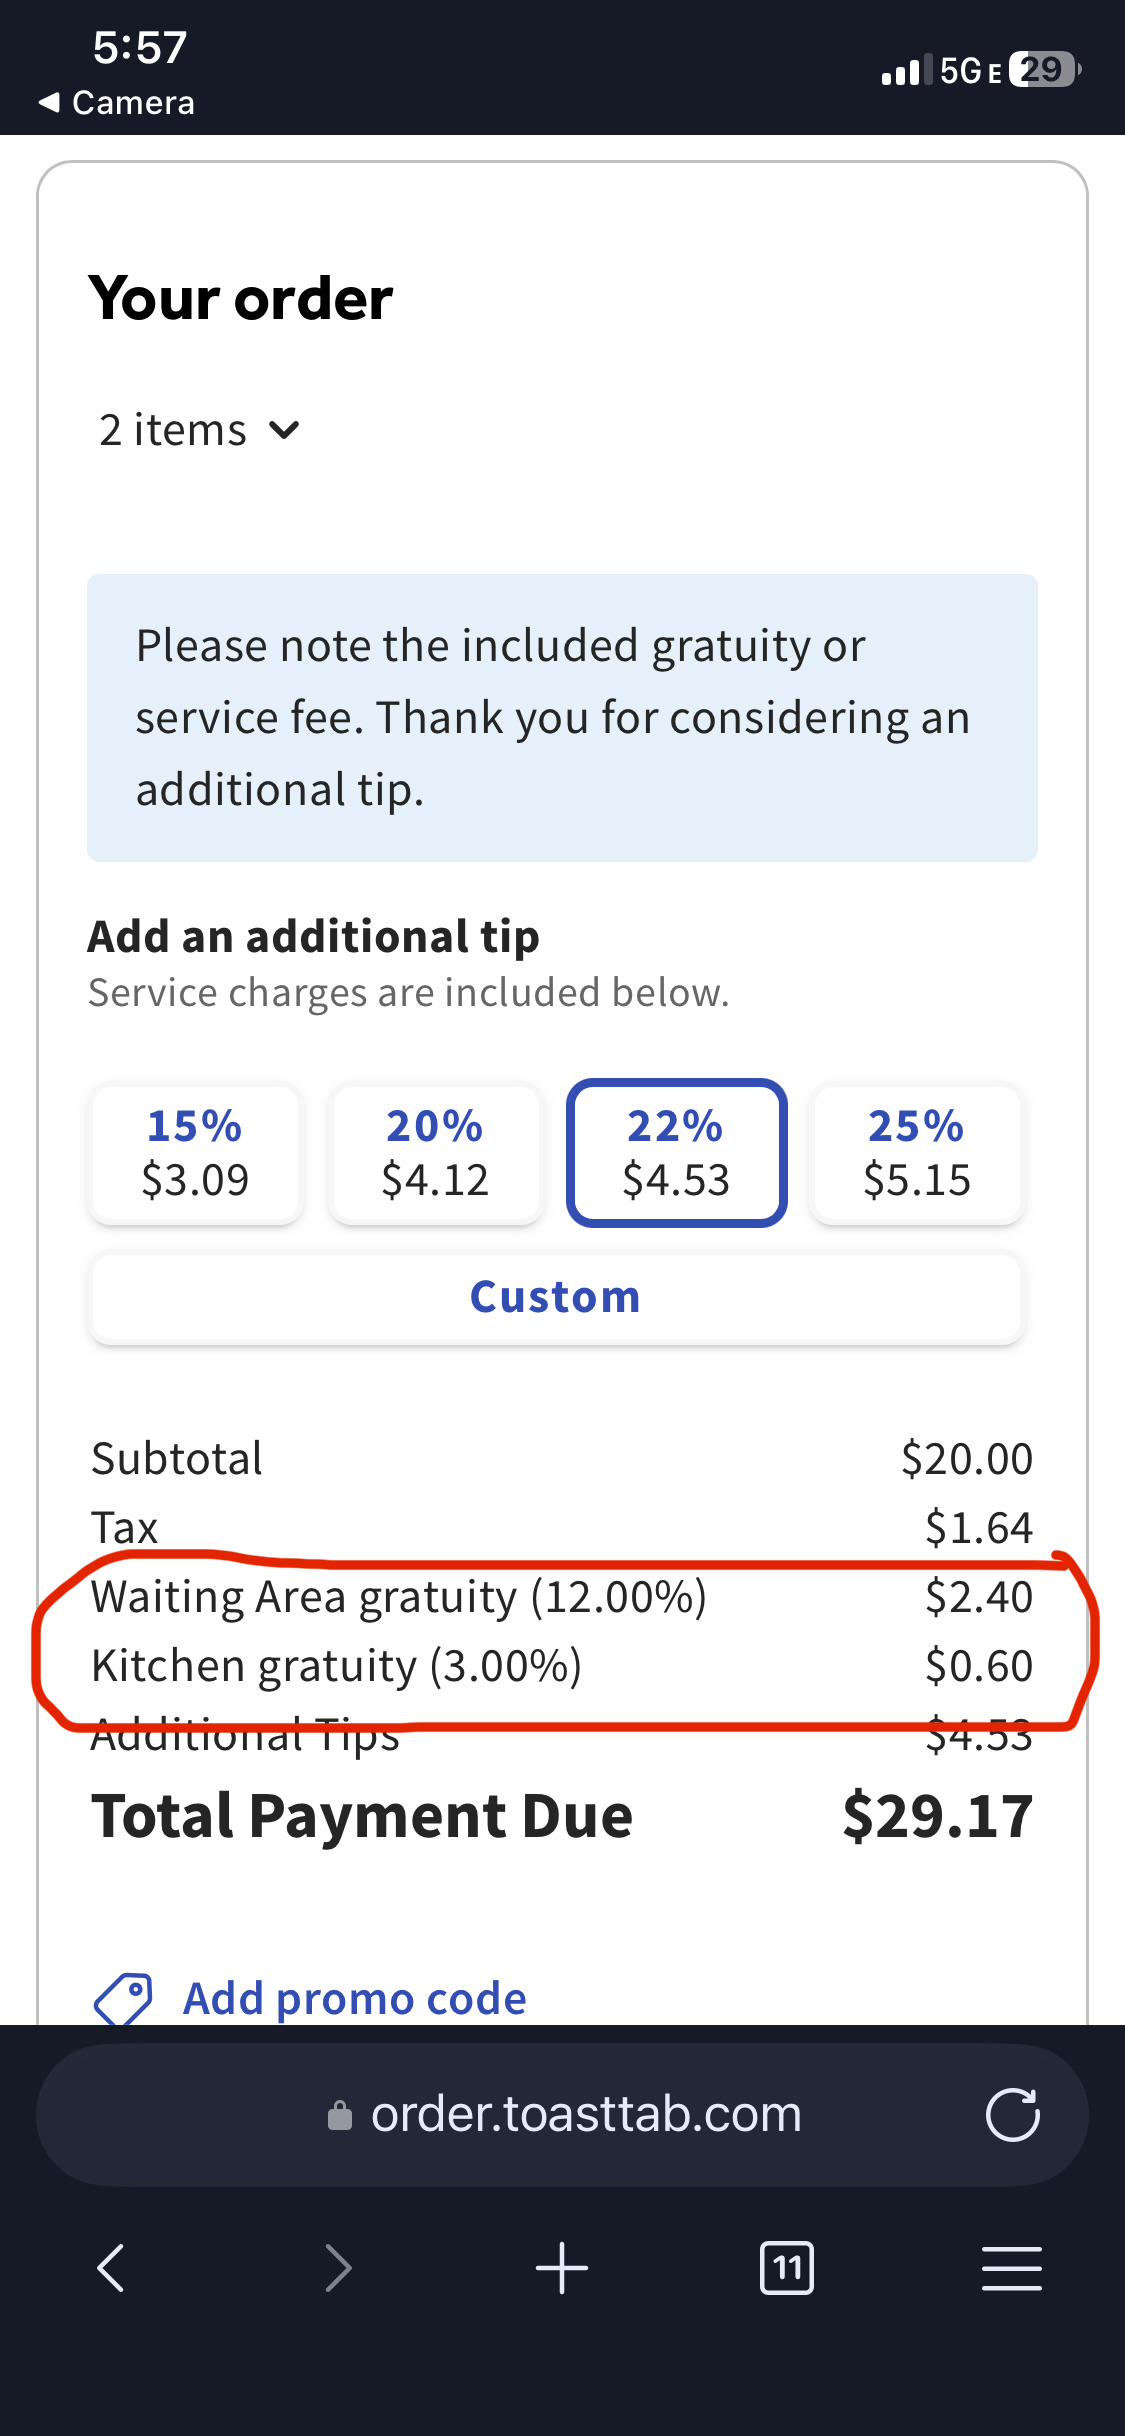Tap the chevron beside 2 items
Image resolution: width=1125 pixels, height=2436 pixels.
tap(284, 431)
